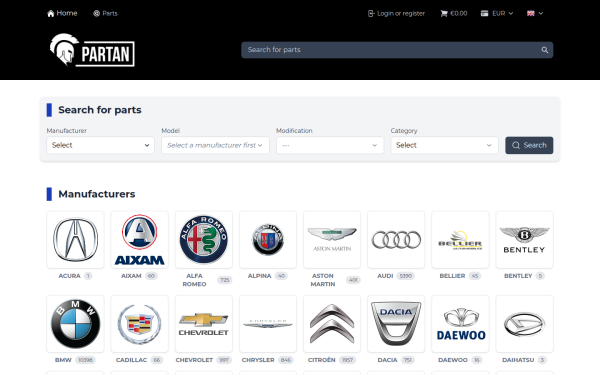Viewport: 600px width, 375px height.
Task: Click the BMW parts count badge
Action: coord(85,360)
